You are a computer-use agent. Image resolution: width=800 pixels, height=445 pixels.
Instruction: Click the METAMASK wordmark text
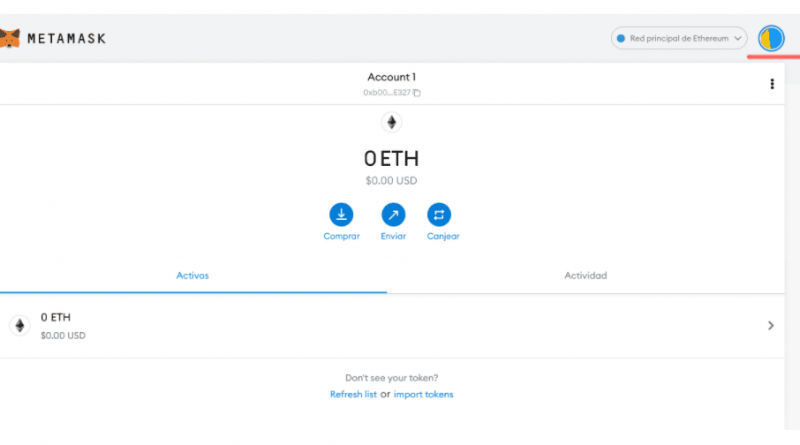[67, 39]
